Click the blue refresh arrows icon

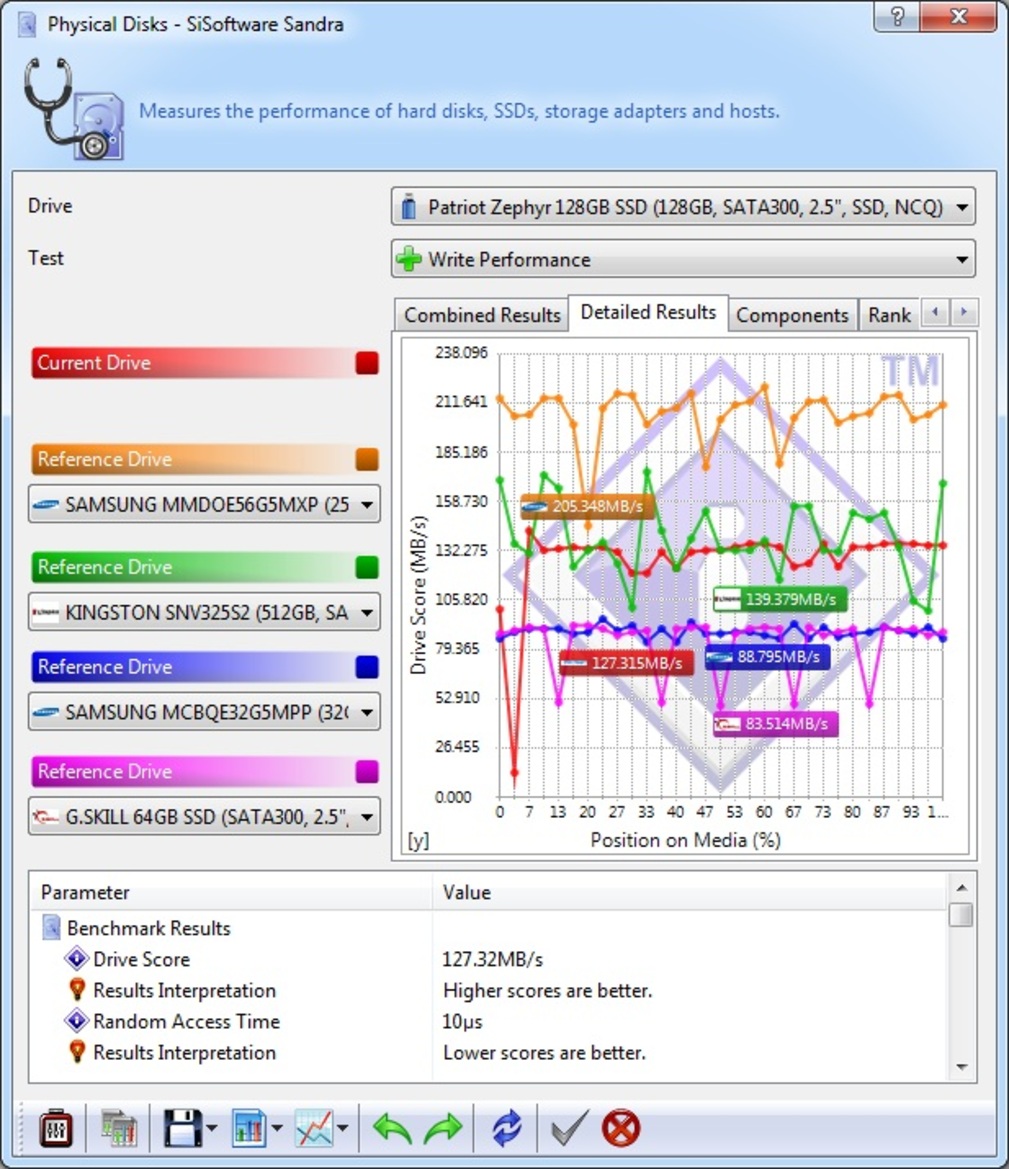click(x=507, y=1128)
